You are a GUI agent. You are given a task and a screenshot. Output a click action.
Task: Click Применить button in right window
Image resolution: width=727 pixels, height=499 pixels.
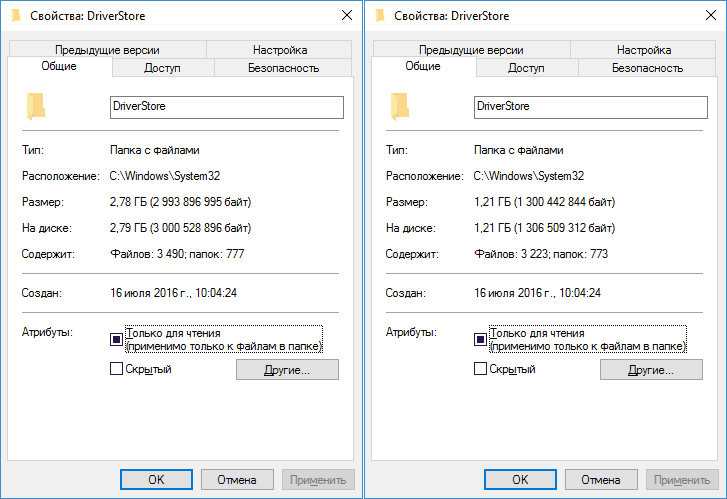click(682, 480)
